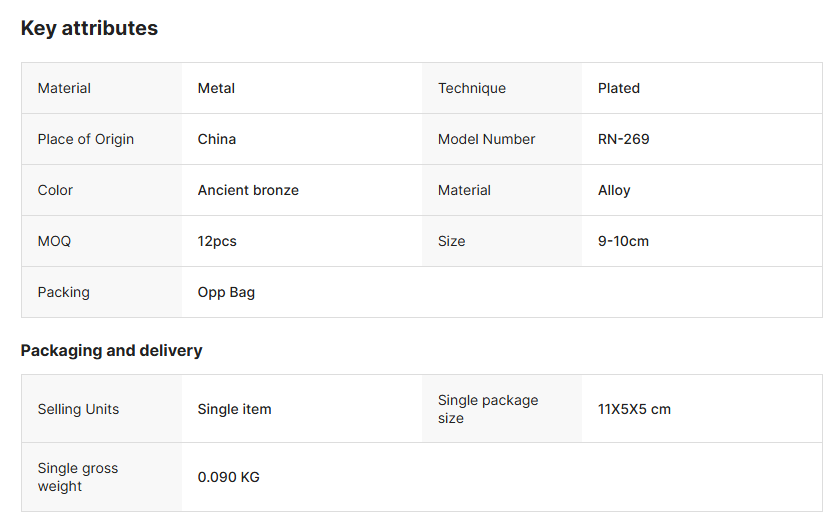
Task: Click the Plated technique value
Action: pos(618,88)
